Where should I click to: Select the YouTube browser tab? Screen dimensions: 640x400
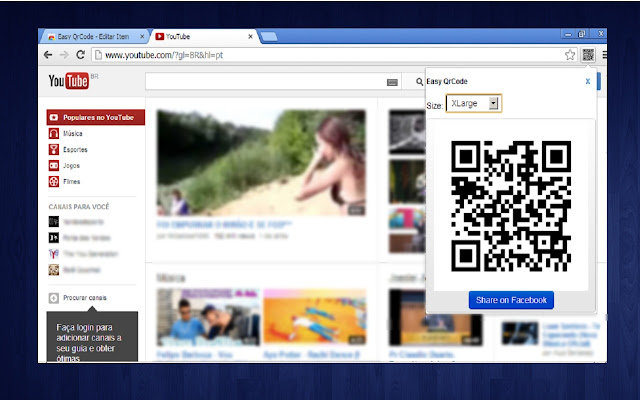pyautogui.click(x=202, y=36)
